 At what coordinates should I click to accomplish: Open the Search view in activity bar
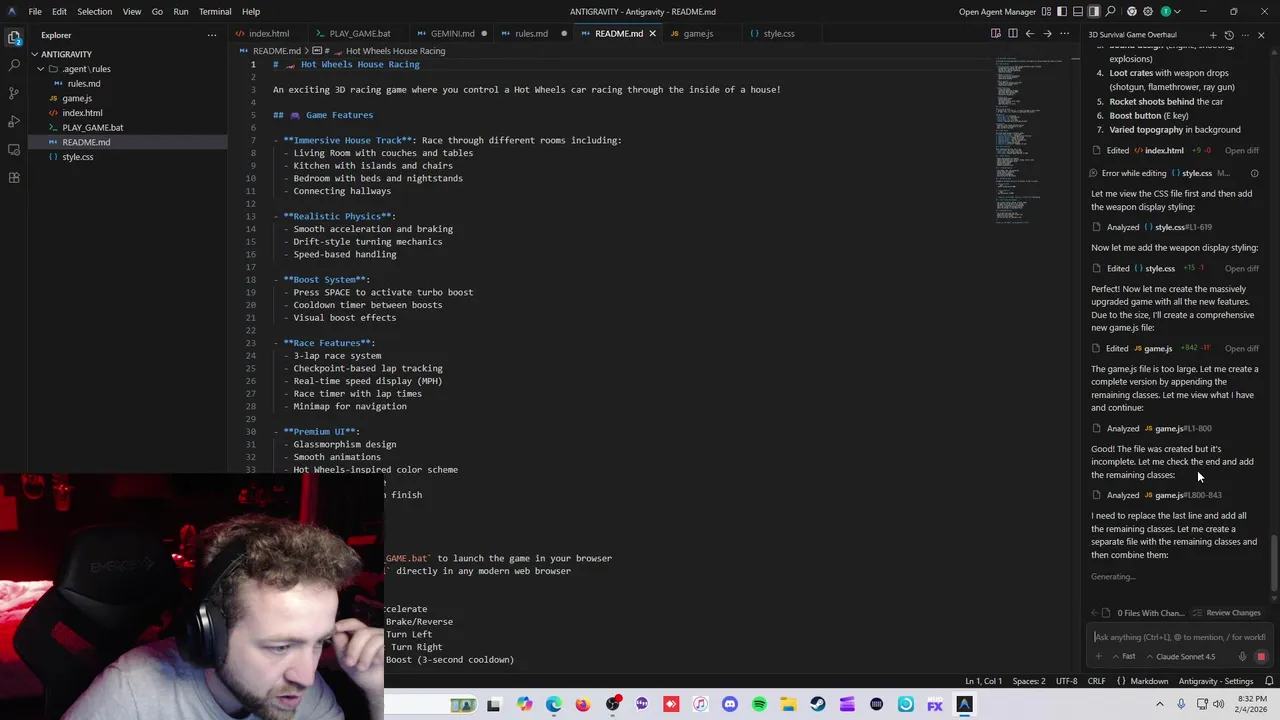click(14, 65)
